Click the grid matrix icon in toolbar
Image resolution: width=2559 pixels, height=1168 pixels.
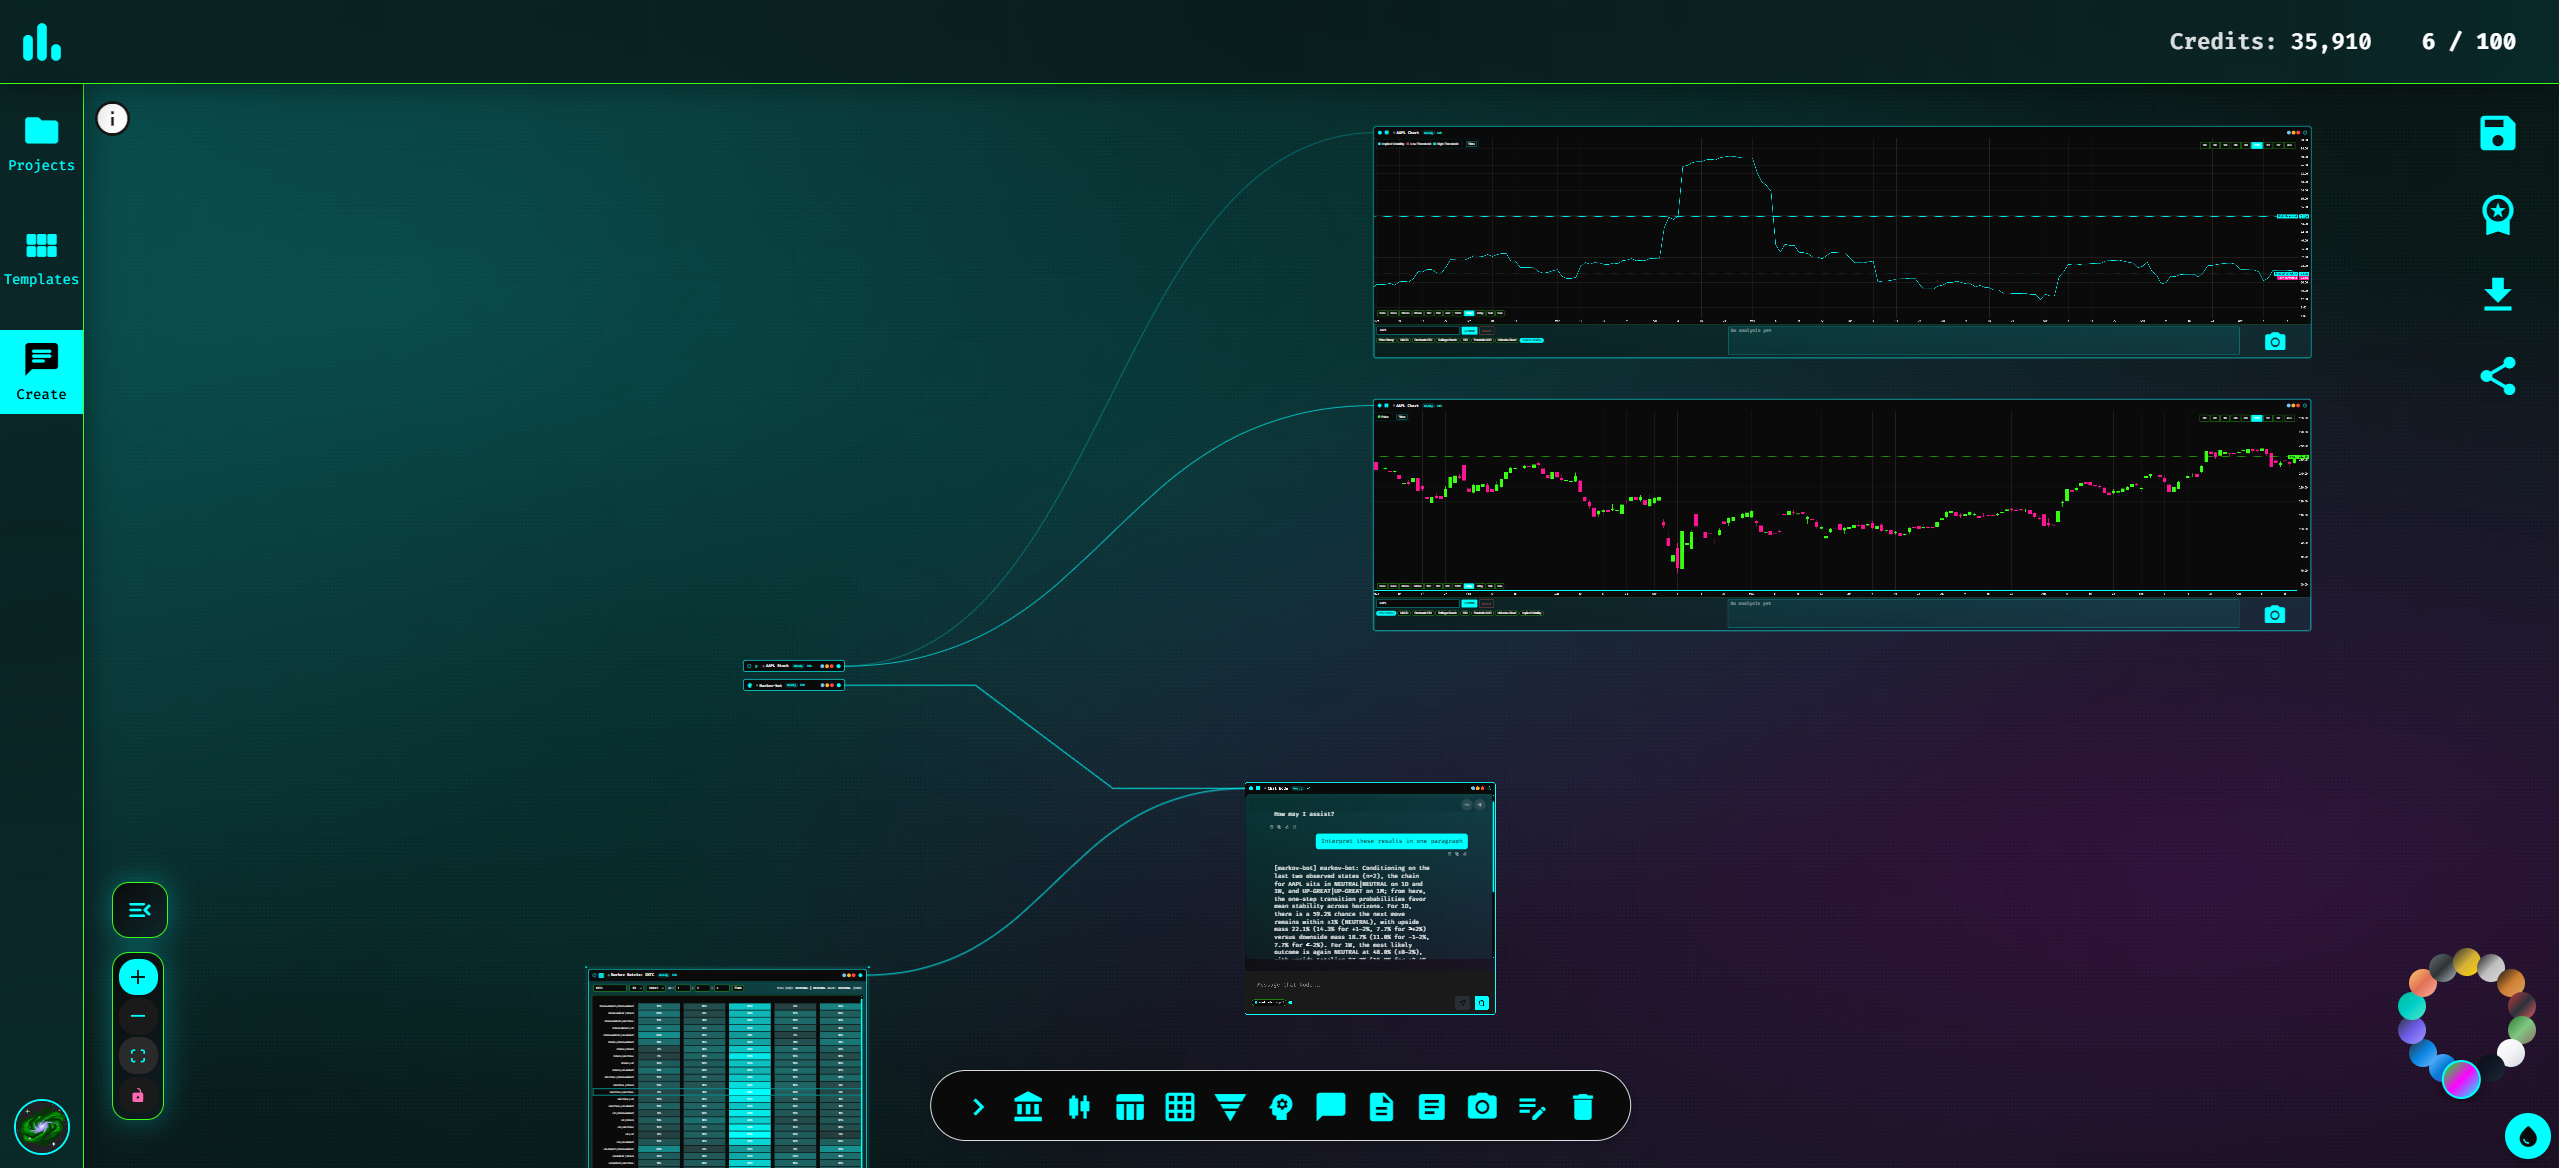click(1179, 1107)
